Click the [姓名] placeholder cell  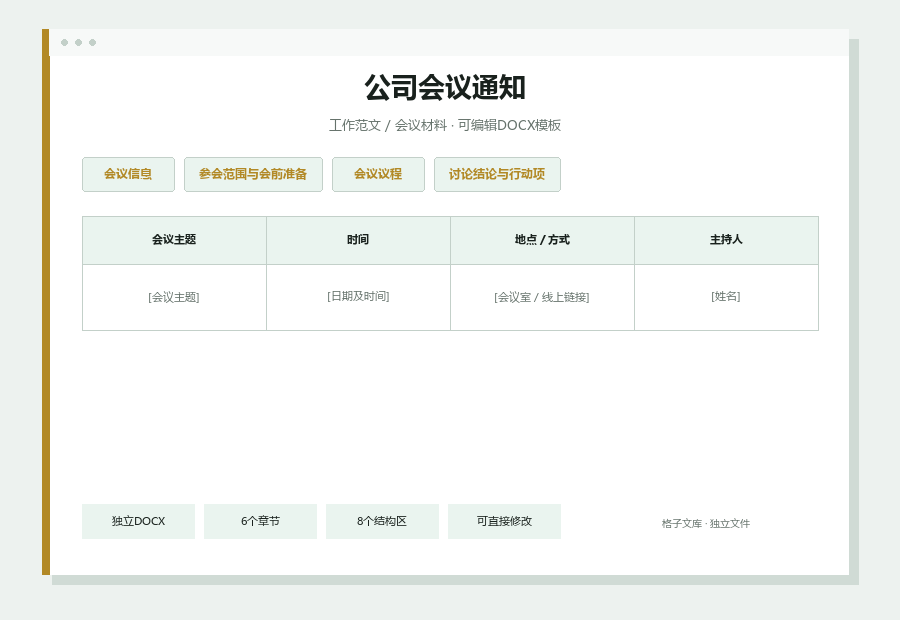pyautogui.click(x=726, y=297)
